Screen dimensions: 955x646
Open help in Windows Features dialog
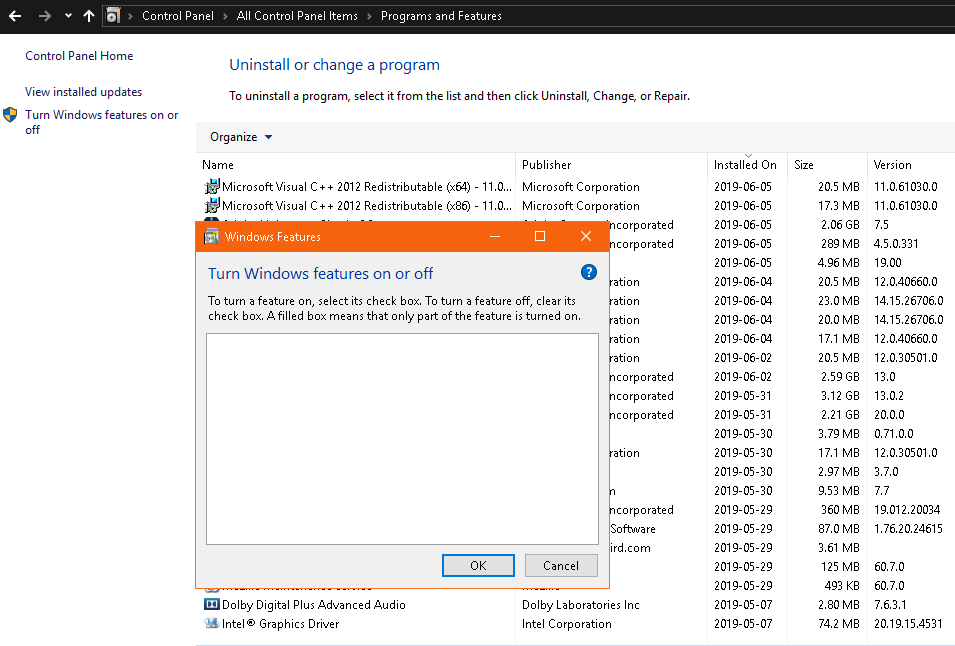click(588, 272)
